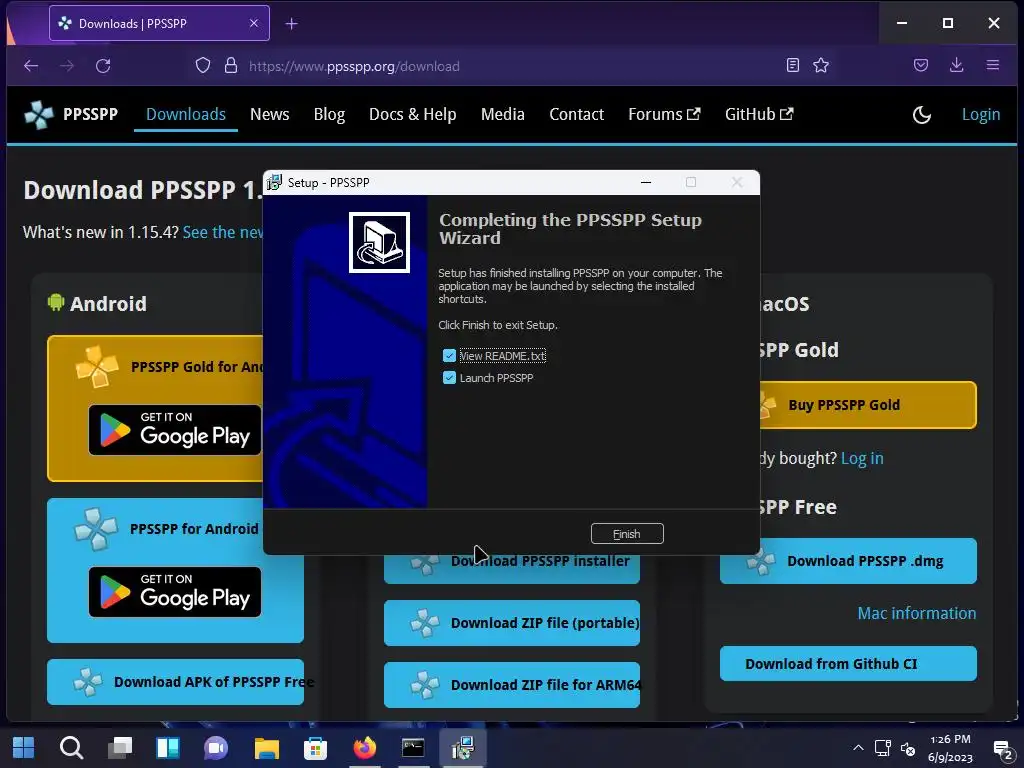Click the See the news link
Image resolution: width=1024 pixels, height=768 pixels.
[223, 232]
